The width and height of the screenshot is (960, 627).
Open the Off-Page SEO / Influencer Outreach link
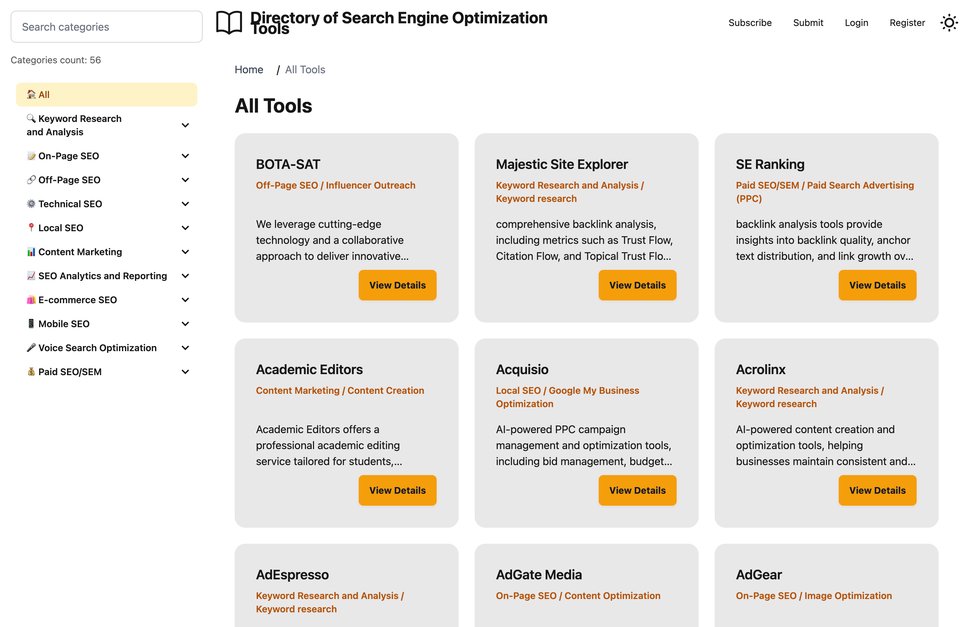click(x=336, y=185)
